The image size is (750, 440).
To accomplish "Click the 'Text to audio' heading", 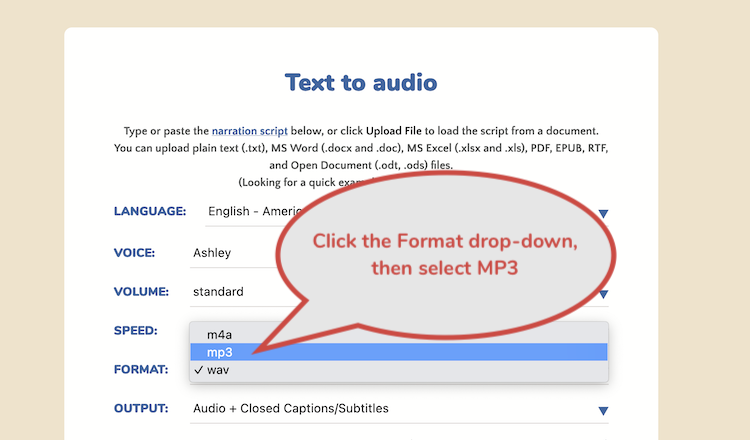I will click(361, 82).
